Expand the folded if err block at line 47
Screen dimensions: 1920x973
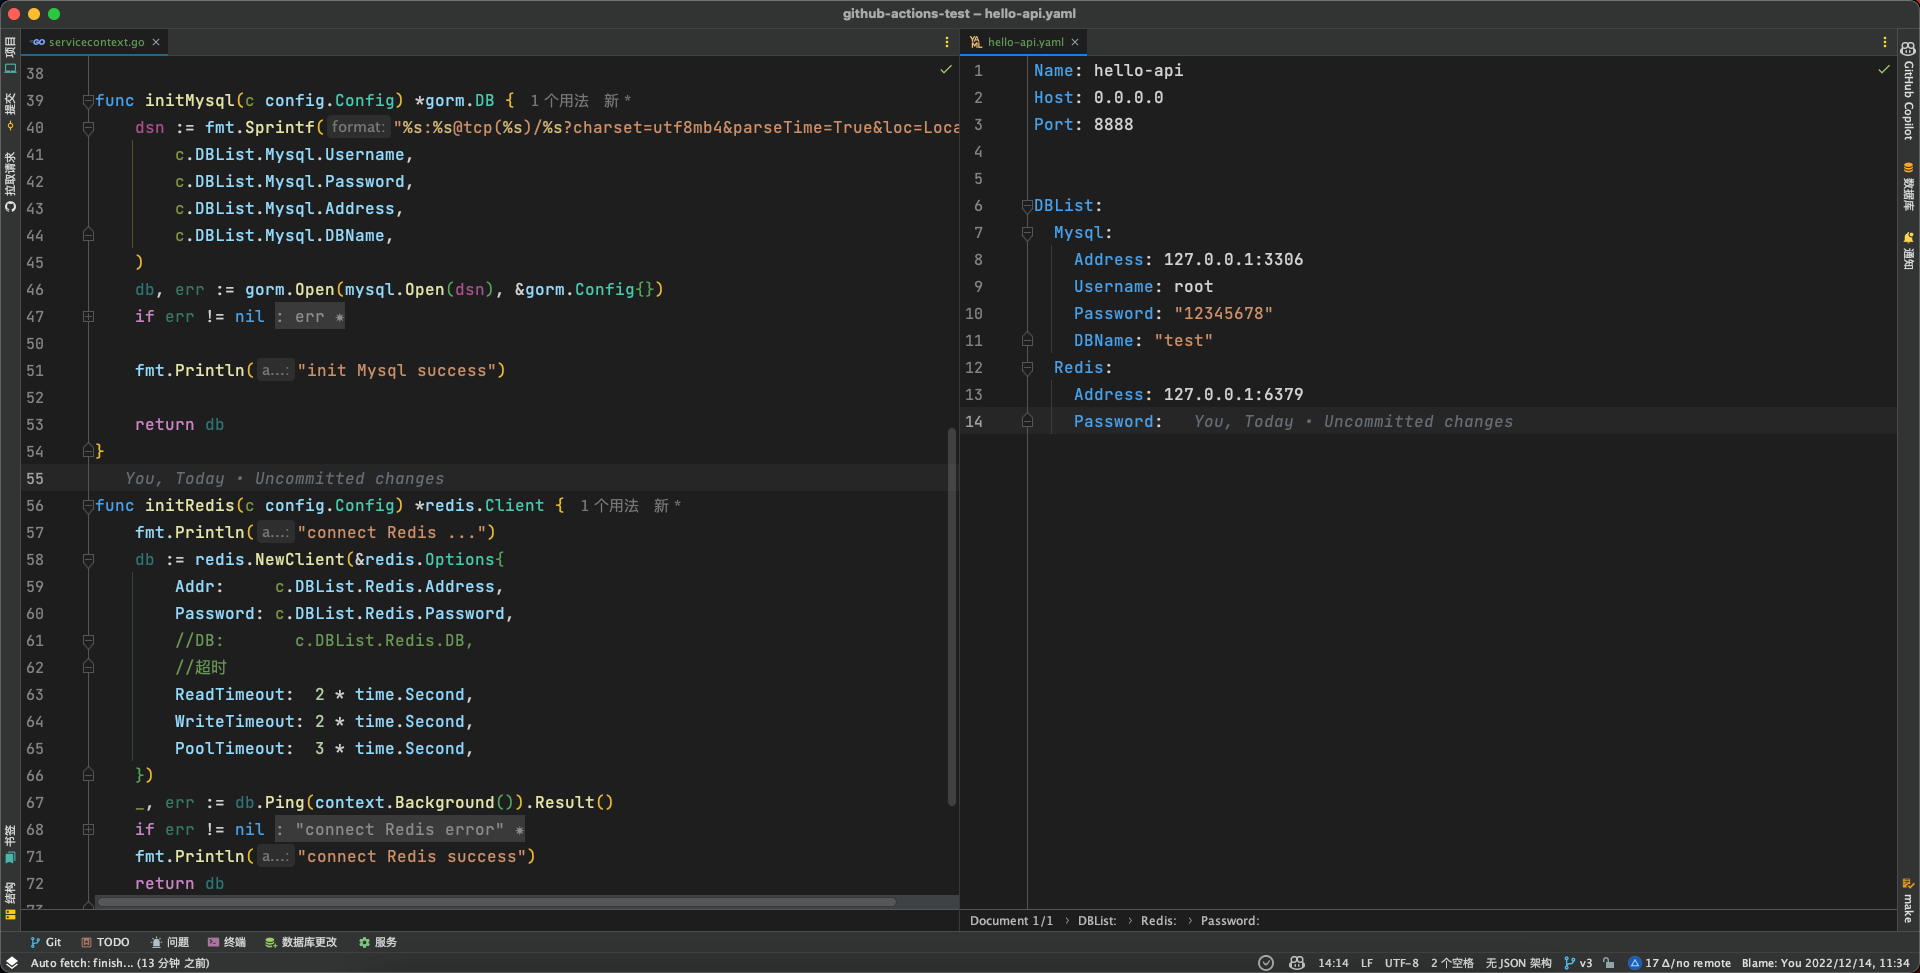point(88,317)
